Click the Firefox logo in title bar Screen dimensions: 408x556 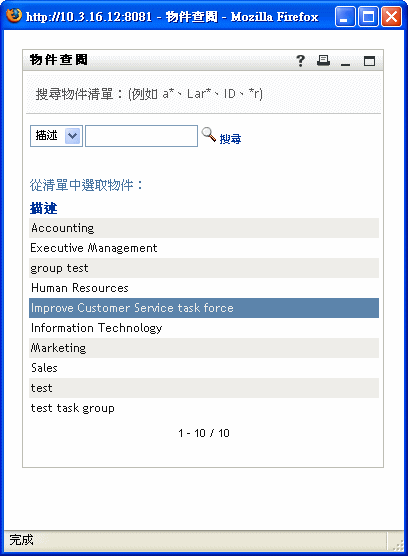14,16
